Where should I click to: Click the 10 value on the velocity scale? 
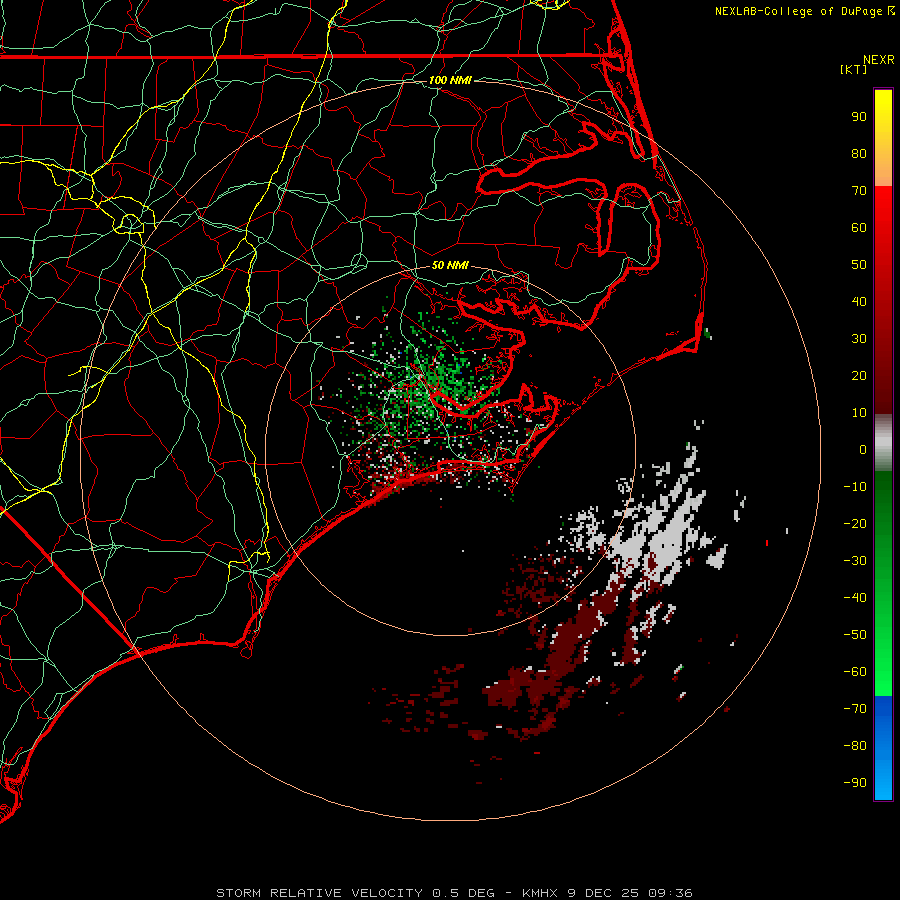click(859, 413)
